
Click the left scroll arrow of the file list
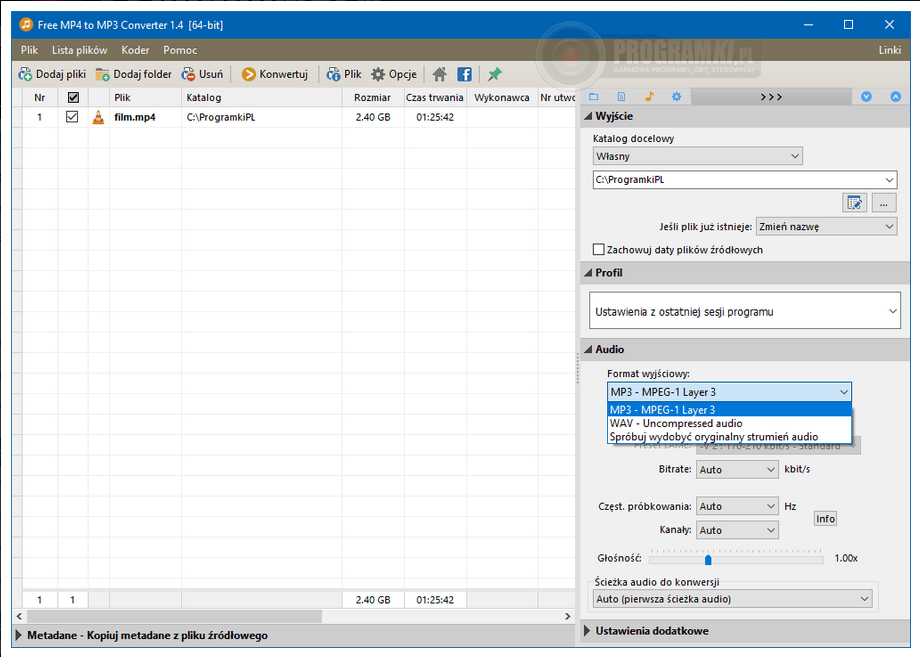pyautogui.click(x=19, y=616)
